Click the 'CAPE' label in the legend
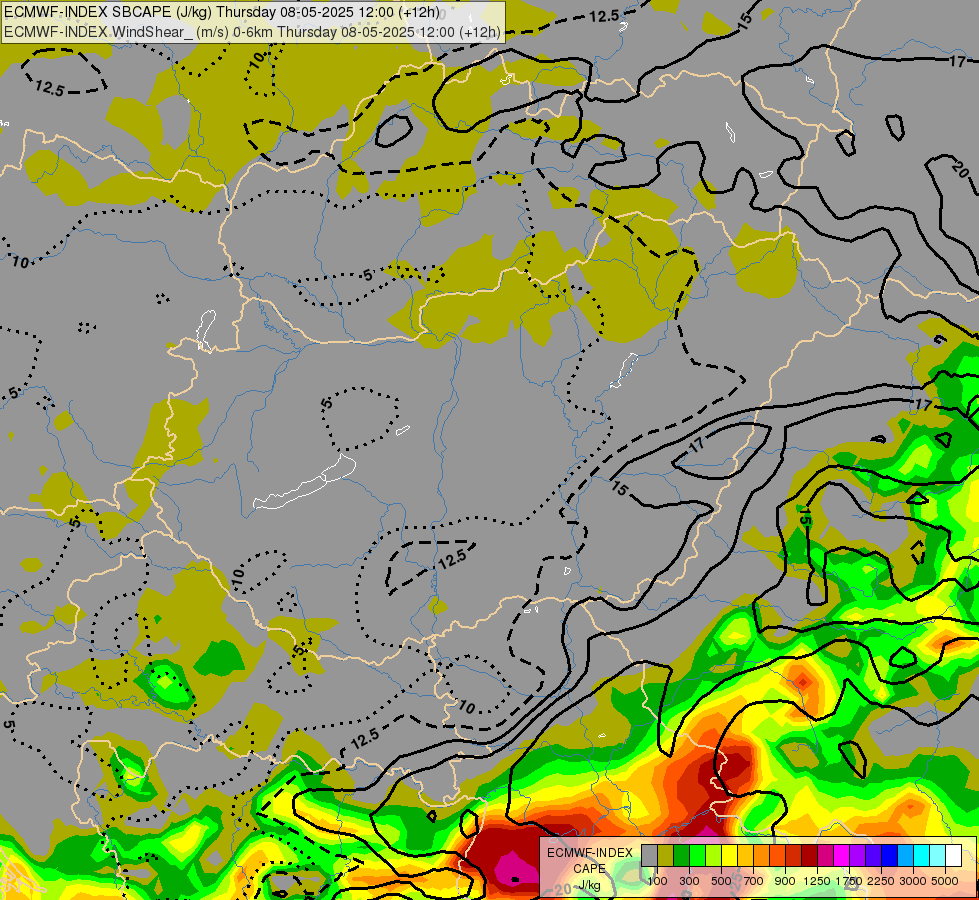The image size is (979, 900). pyautogui.click(x=589, y=869)
